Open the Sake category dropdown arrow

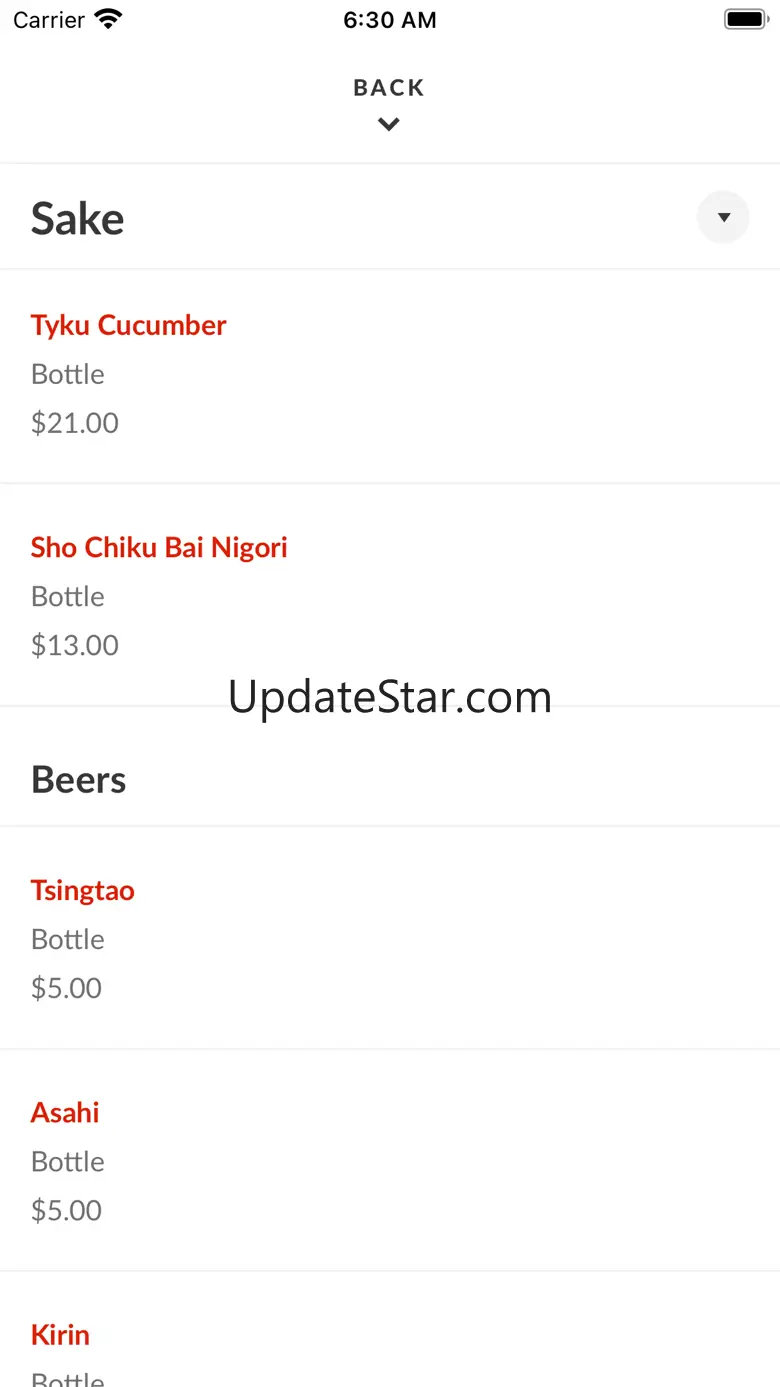(x=723, y=217)
